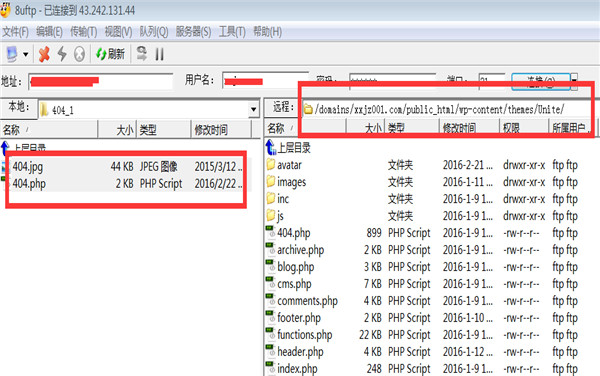Image resolution: width=600 pixels, height=376 pixels.
Task: Click the remote parent directory up-arrow icon
Action: click(x=271, y=147)
